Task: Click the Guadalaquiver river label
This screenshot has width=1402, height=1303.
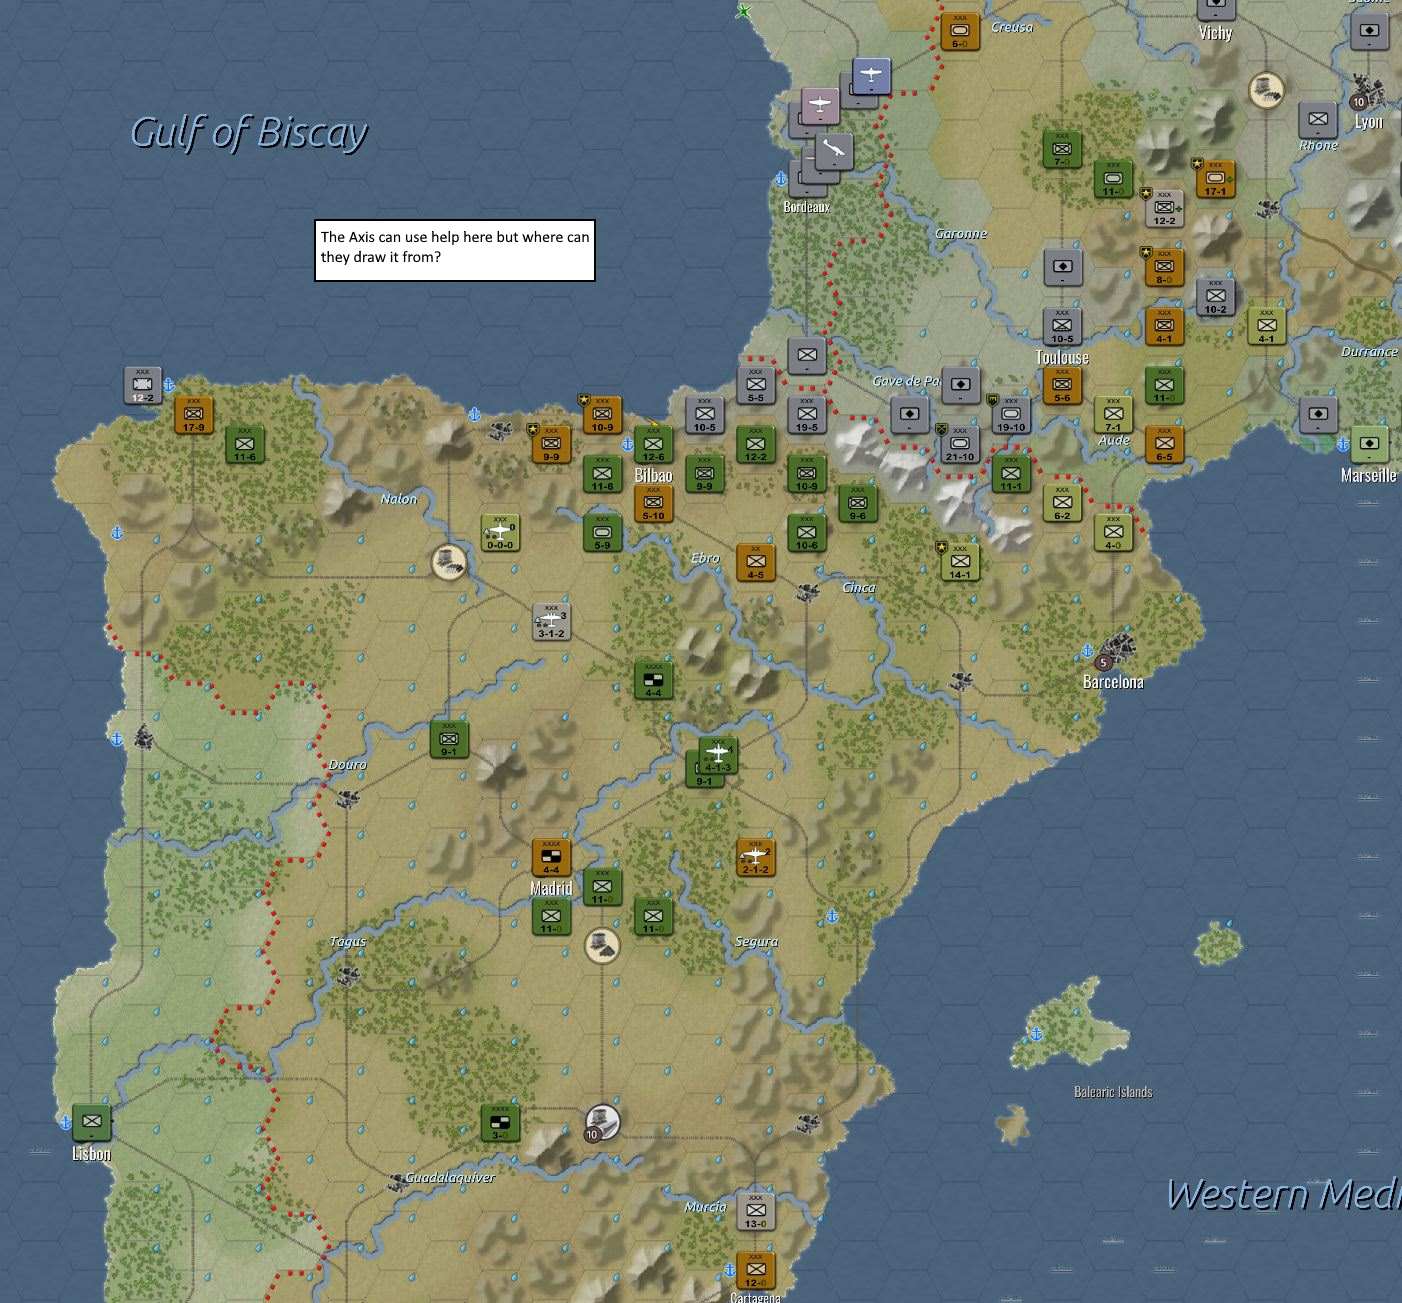Action: coord(450,1177)
